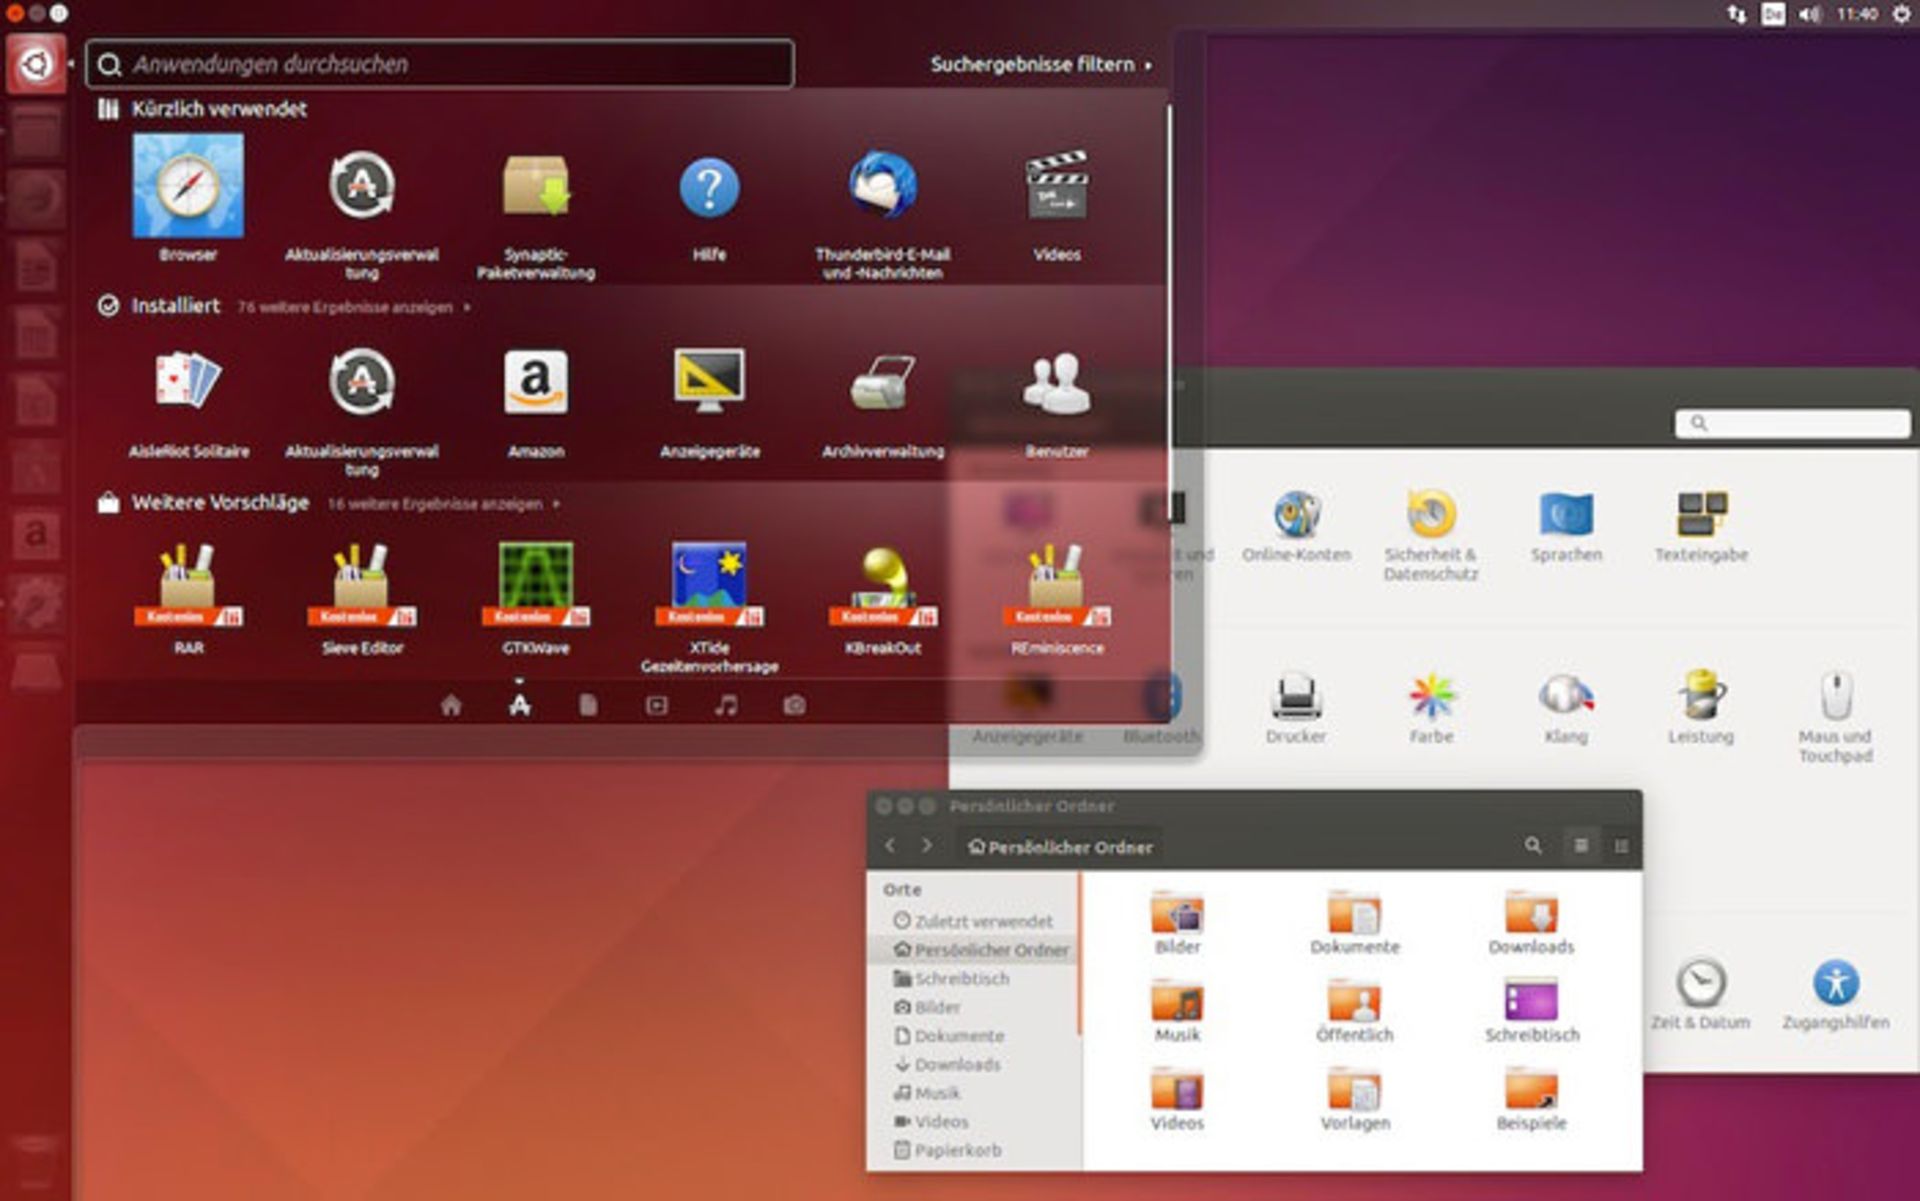1920x1201 pixels.
Task: Open the Hilfe application icon
Action: click(x=709, y=187)
